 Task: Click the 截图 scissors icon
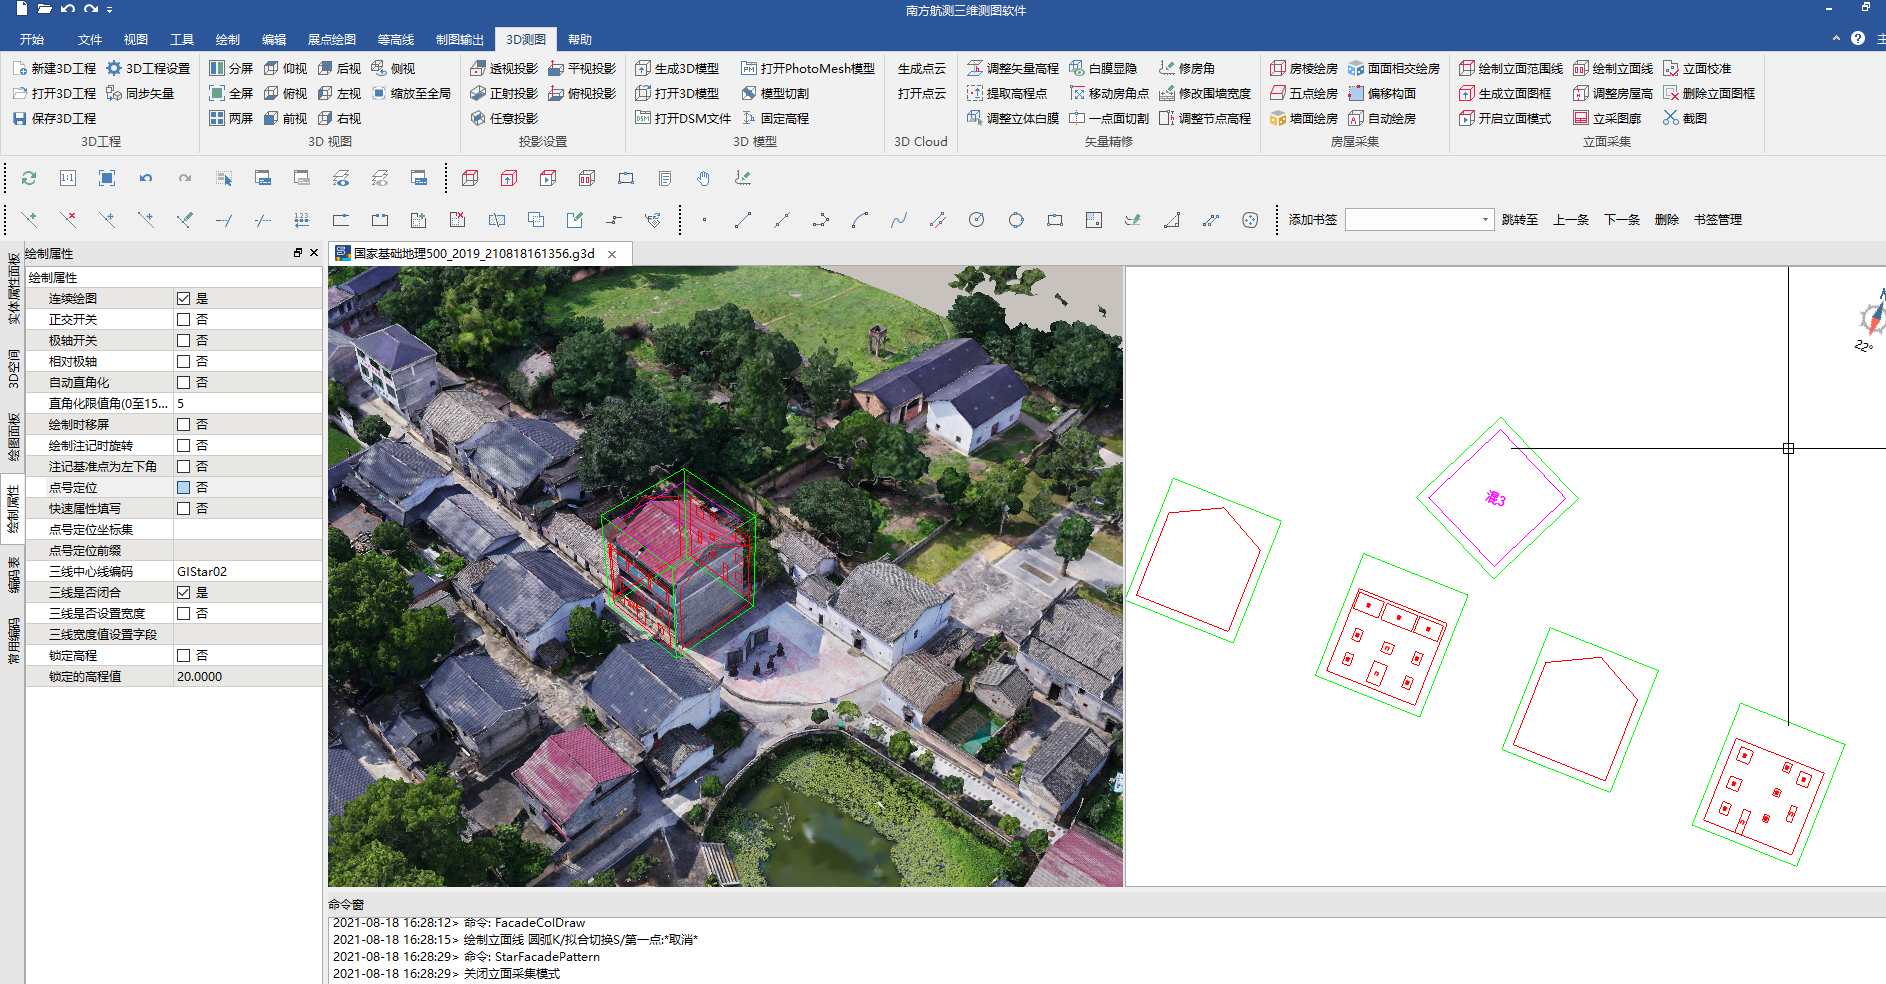[x=1670, y=118]
